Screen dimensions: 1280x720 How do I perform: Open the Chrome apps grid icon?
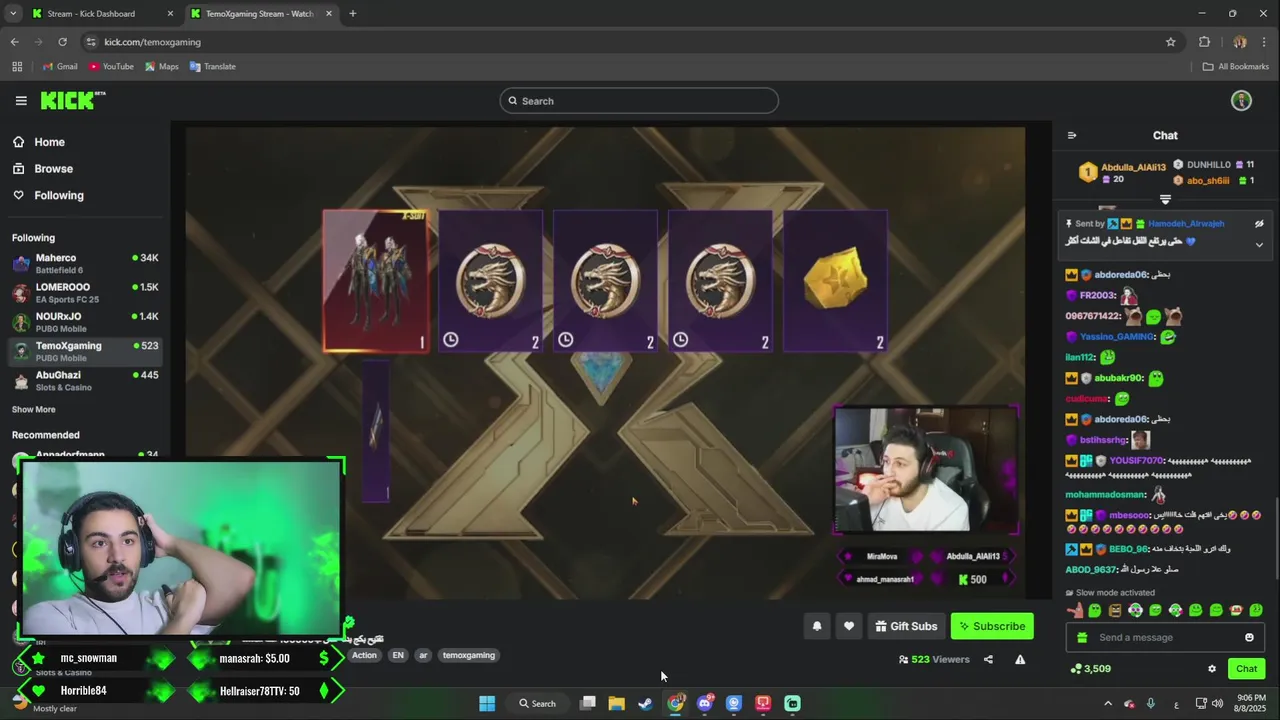click(x=17, y=67)
